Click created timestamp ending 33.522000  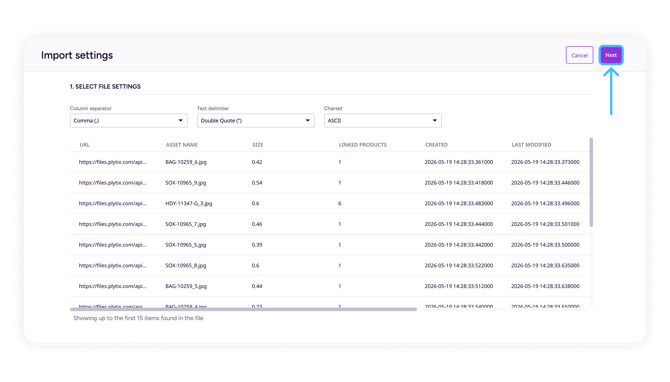(x=459, y=265)
